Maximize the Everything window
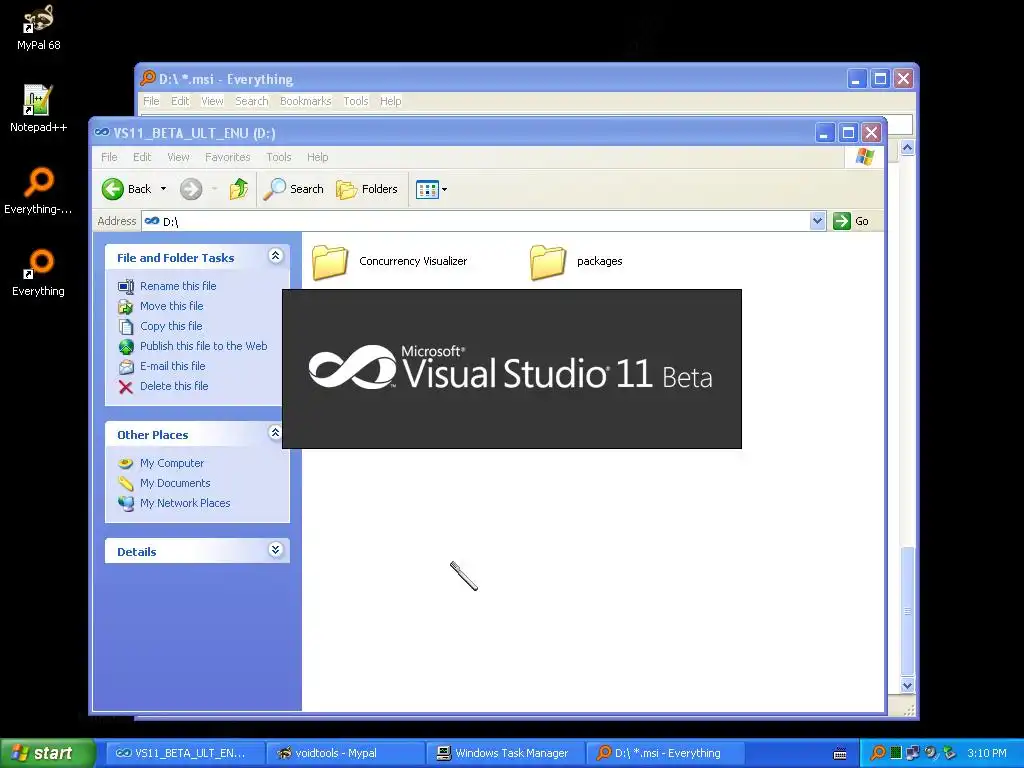The image size is (1024, 768). tap(880, 79)
